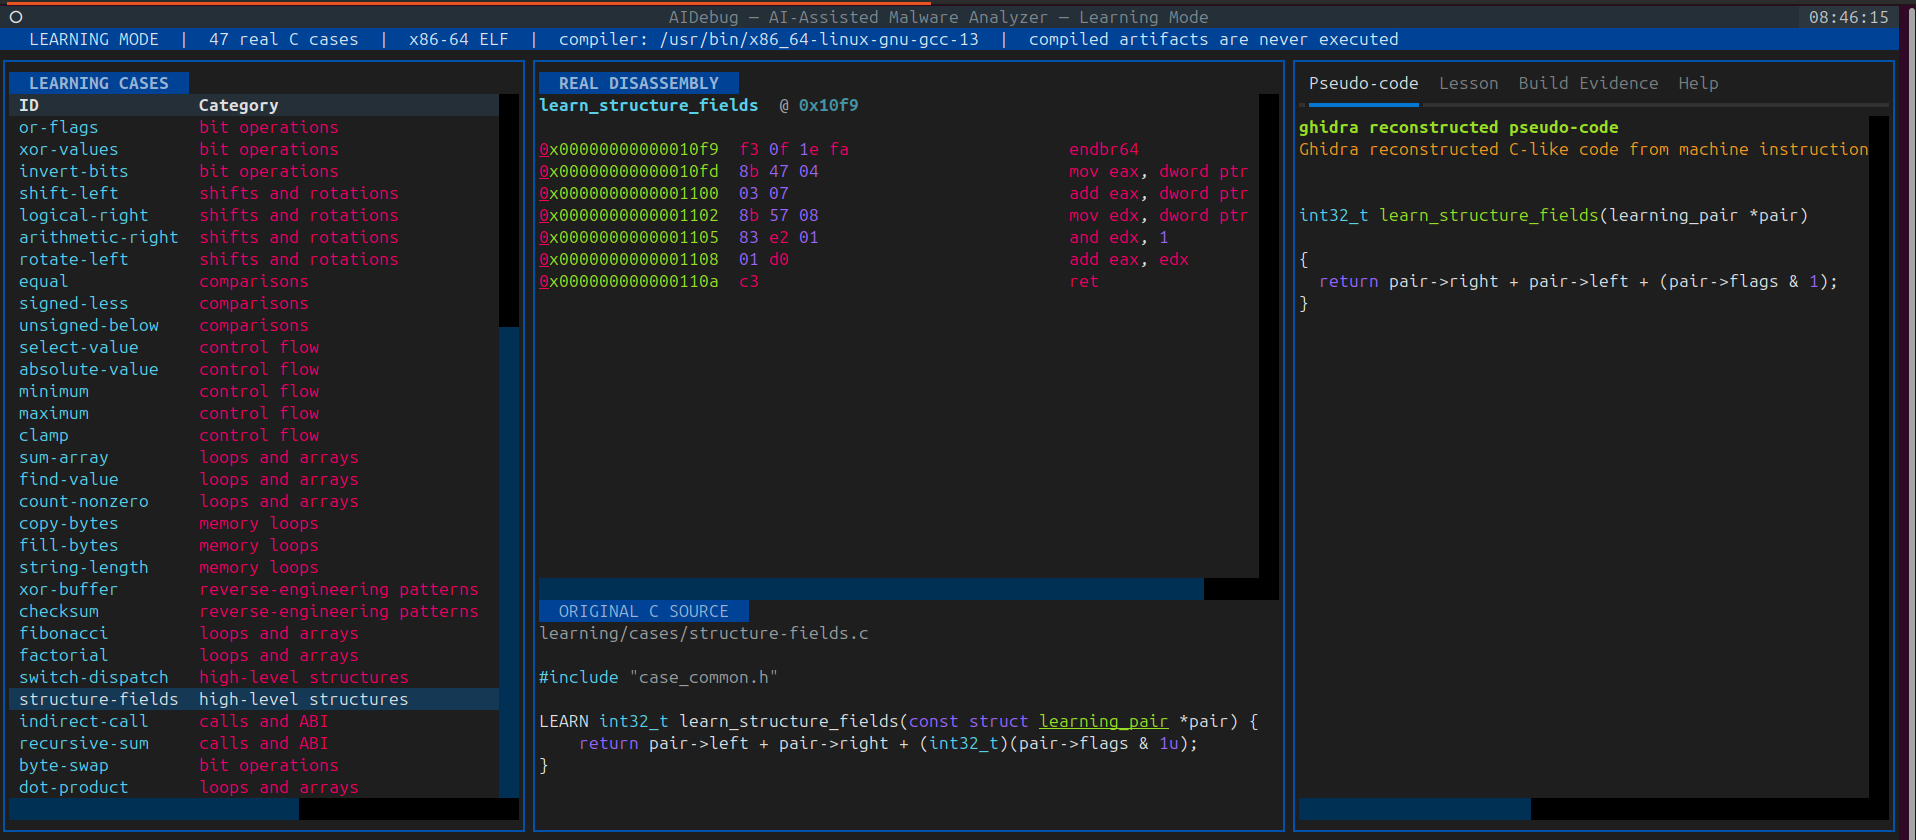Select the sum-array case
Screen dimensions: 1916x840
[x=254, y=457]
